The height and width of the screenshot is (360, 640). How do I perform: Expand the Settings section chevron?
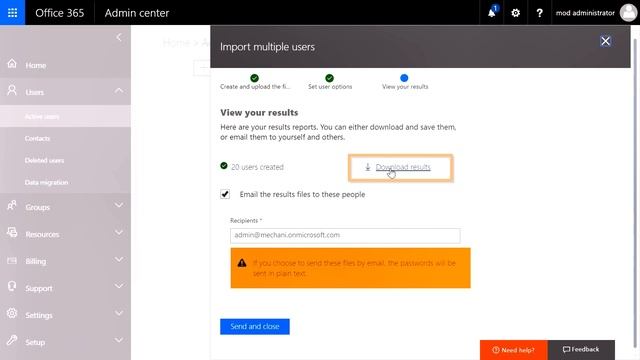[x=119, y=313]
